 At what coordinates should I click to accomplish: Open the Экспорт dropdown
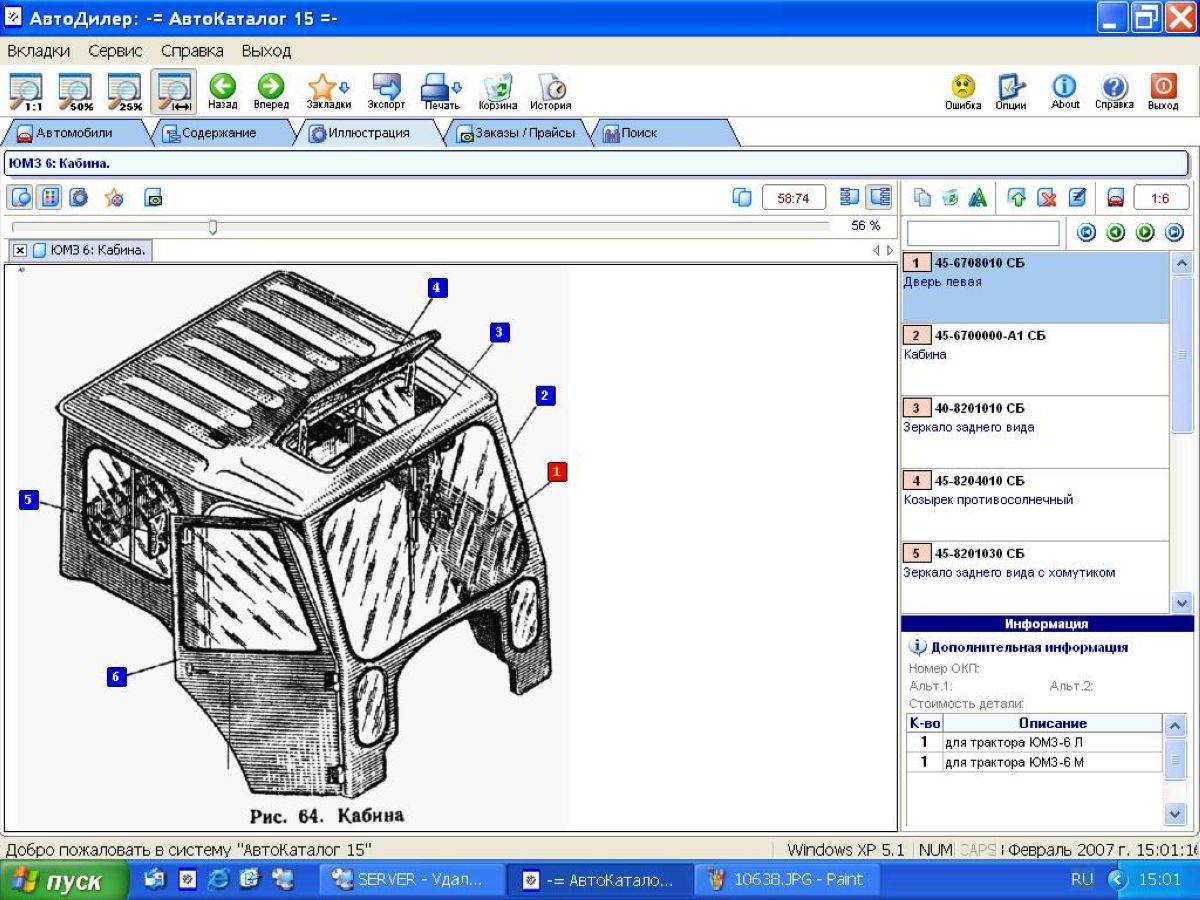click(x=386, y=91)
